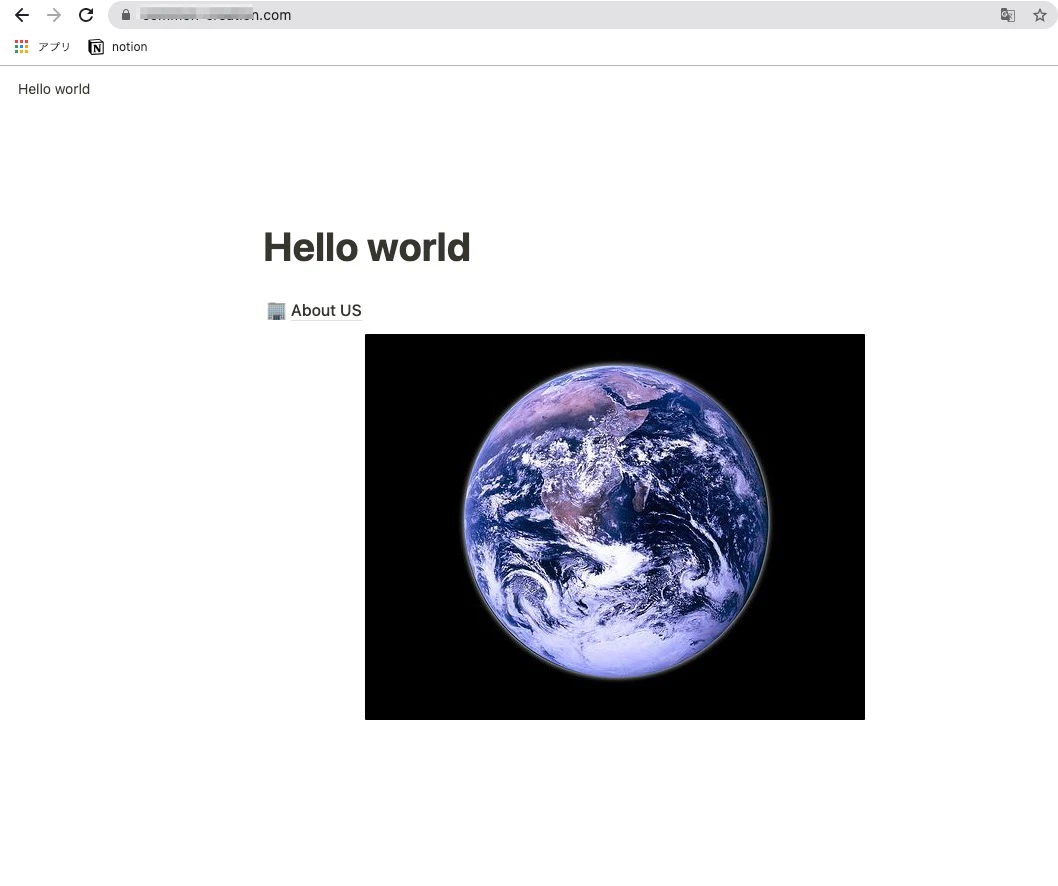Open the apps grid icon in bookmarks bar
The width and height of the screenshot is (1058, 886).
22,47
